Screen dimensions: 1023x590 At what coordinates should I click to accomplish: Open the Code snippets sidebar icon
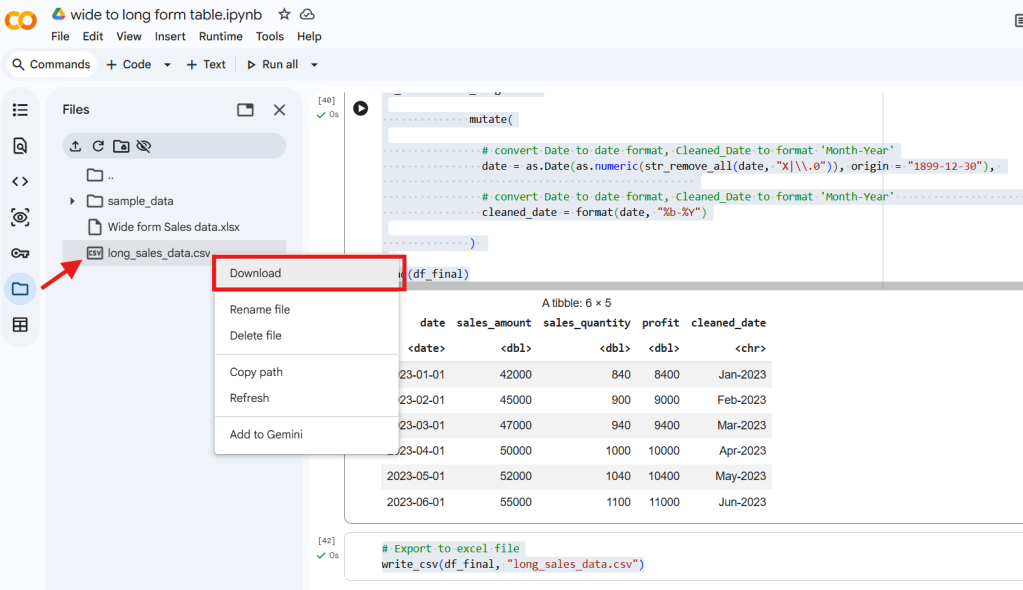20,182
